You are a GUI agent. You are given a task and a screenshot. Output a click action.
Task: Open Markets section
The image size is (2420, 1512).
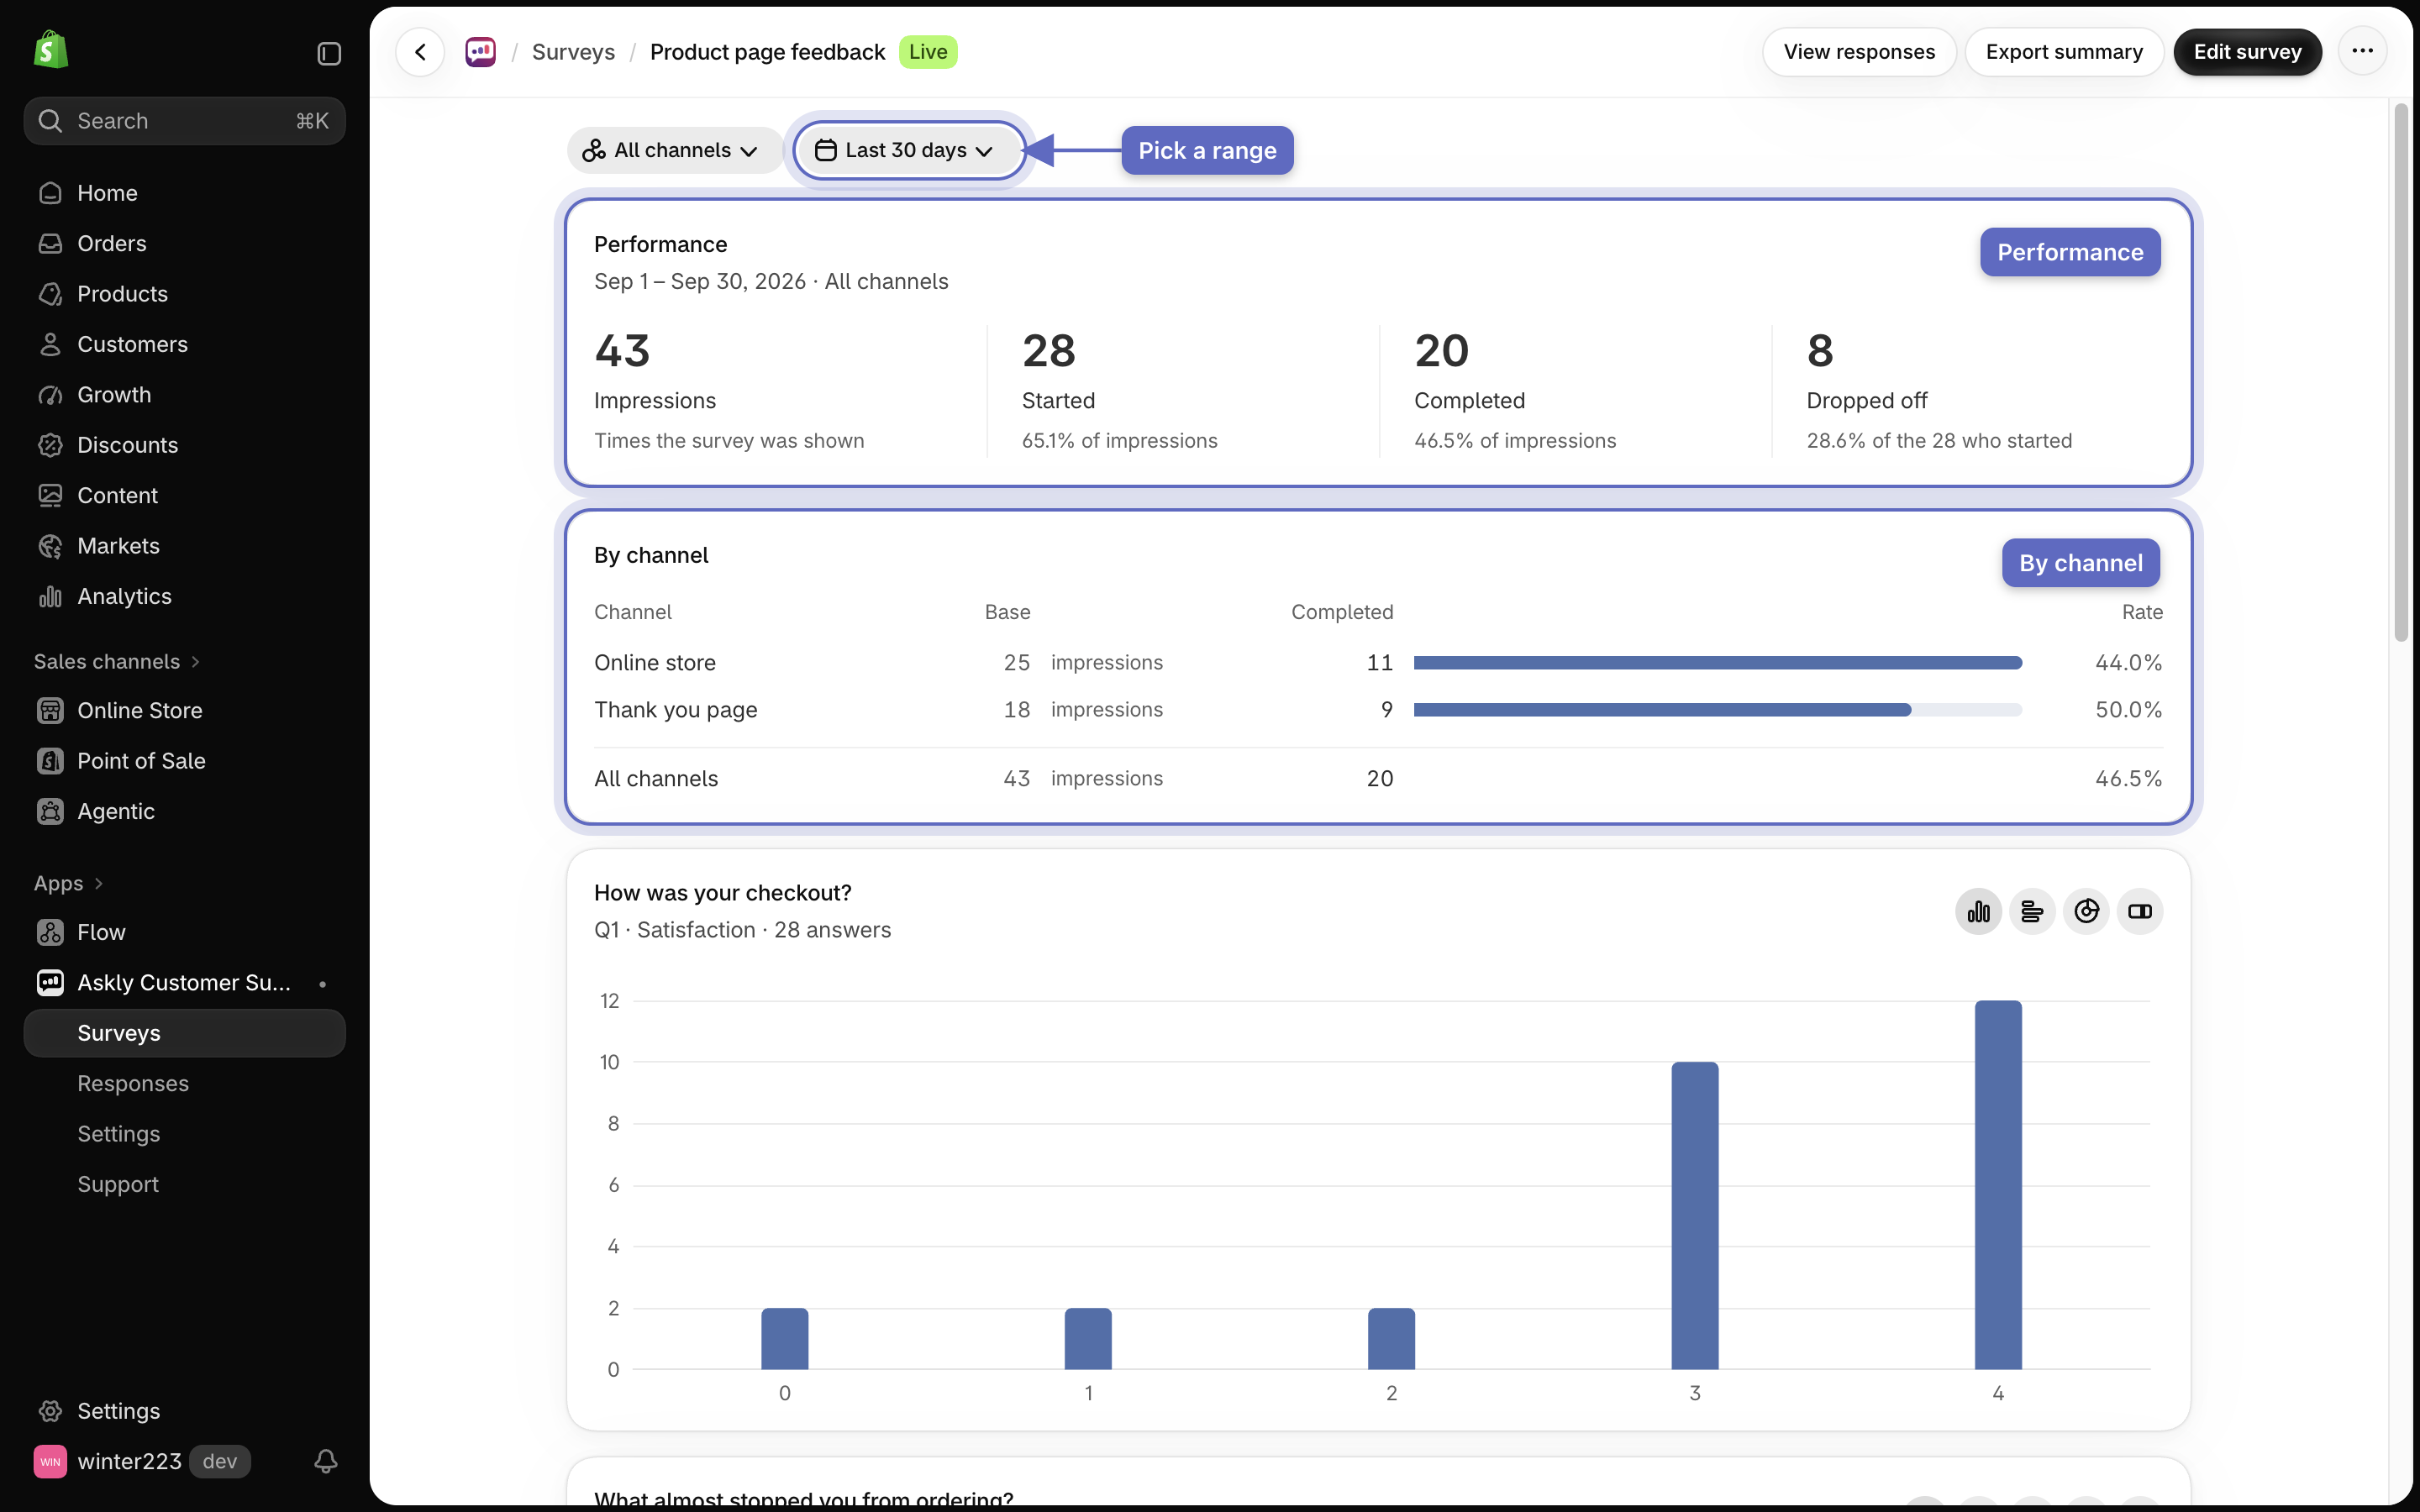tap(185, 546)
